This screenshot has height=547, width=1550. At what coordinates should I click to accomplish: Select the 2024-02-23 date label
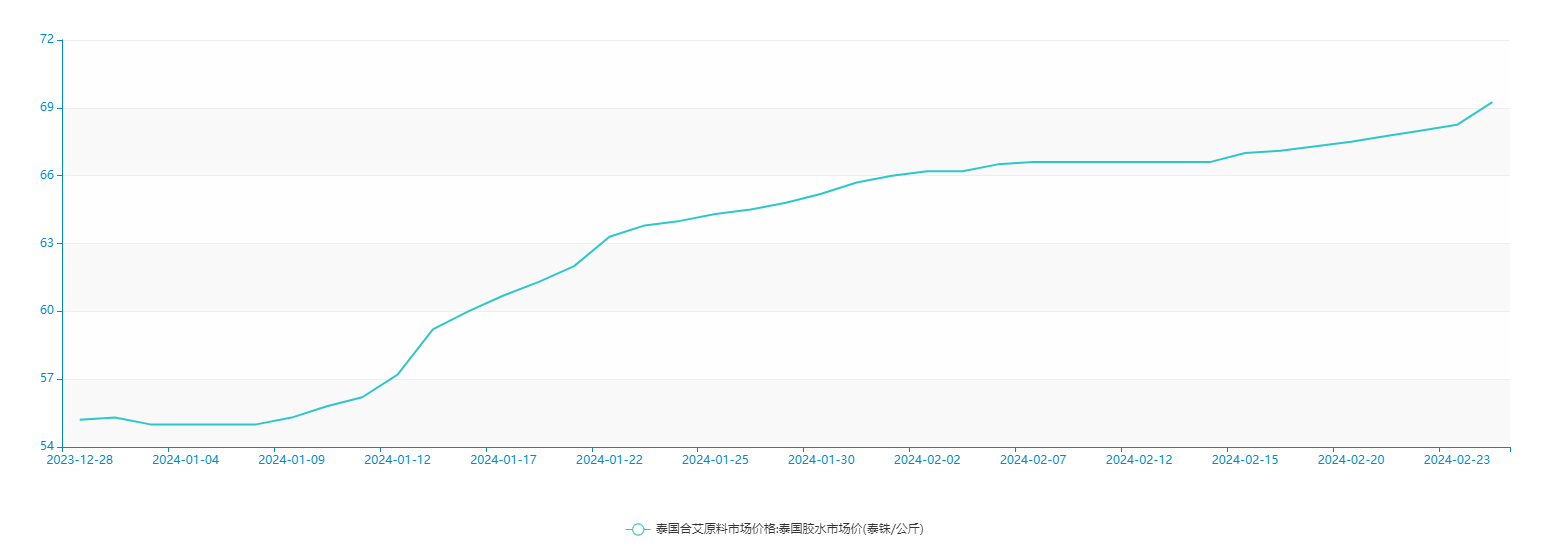coord(1457,460)
